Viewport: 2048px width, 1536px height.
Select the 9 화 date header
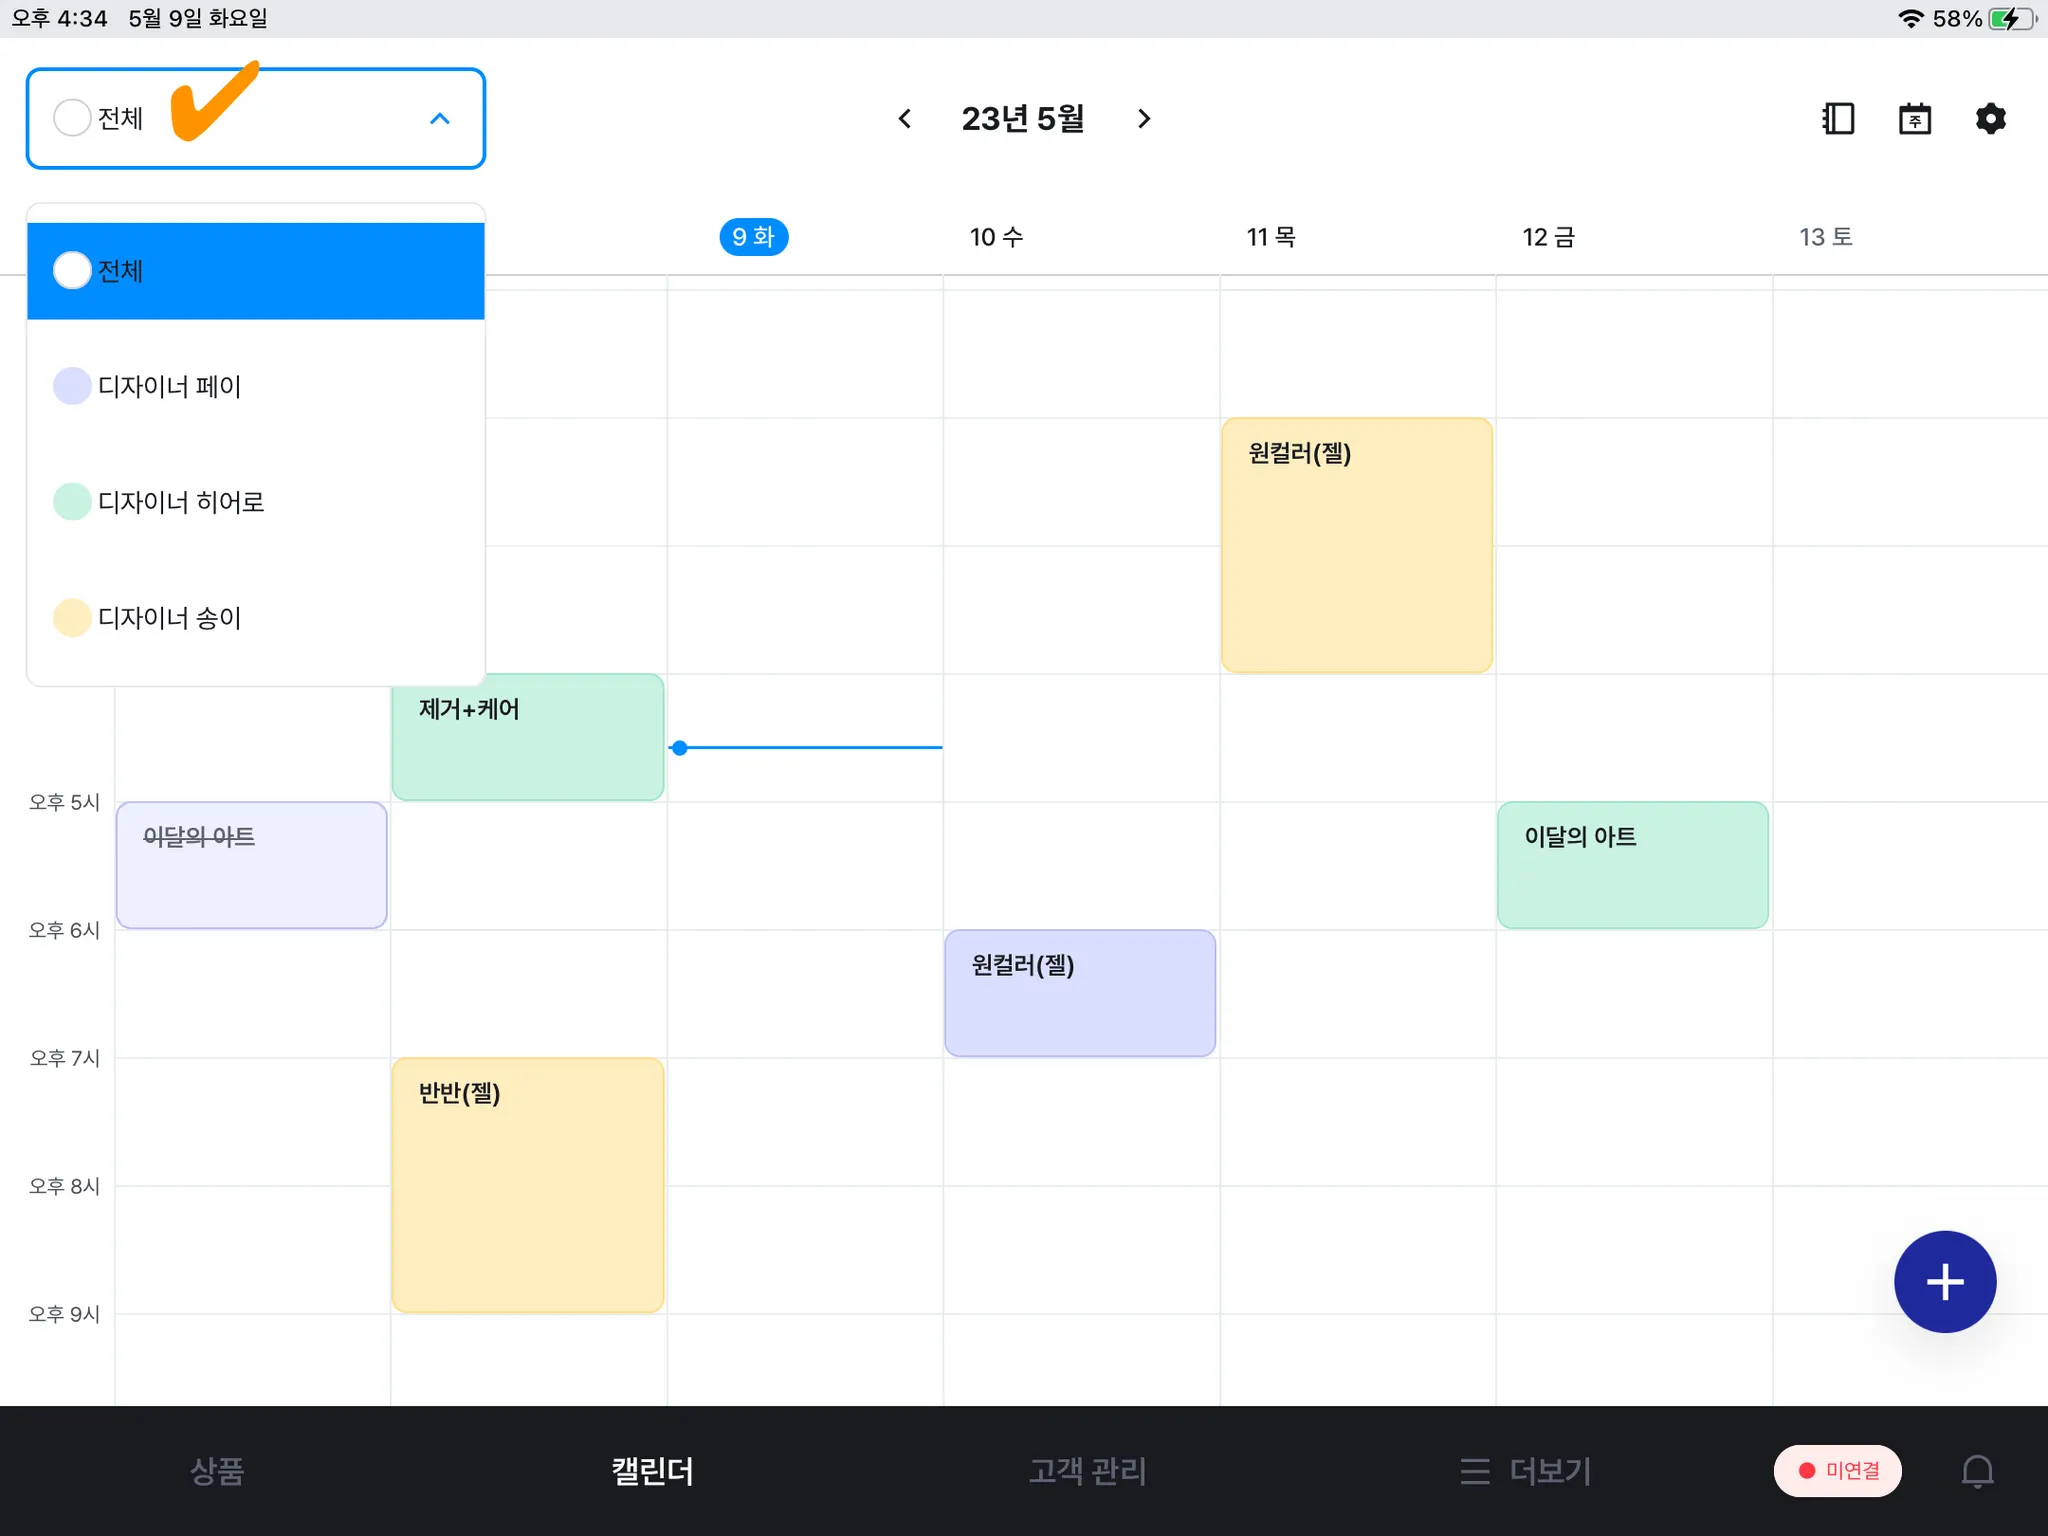[x=753, y=237]
